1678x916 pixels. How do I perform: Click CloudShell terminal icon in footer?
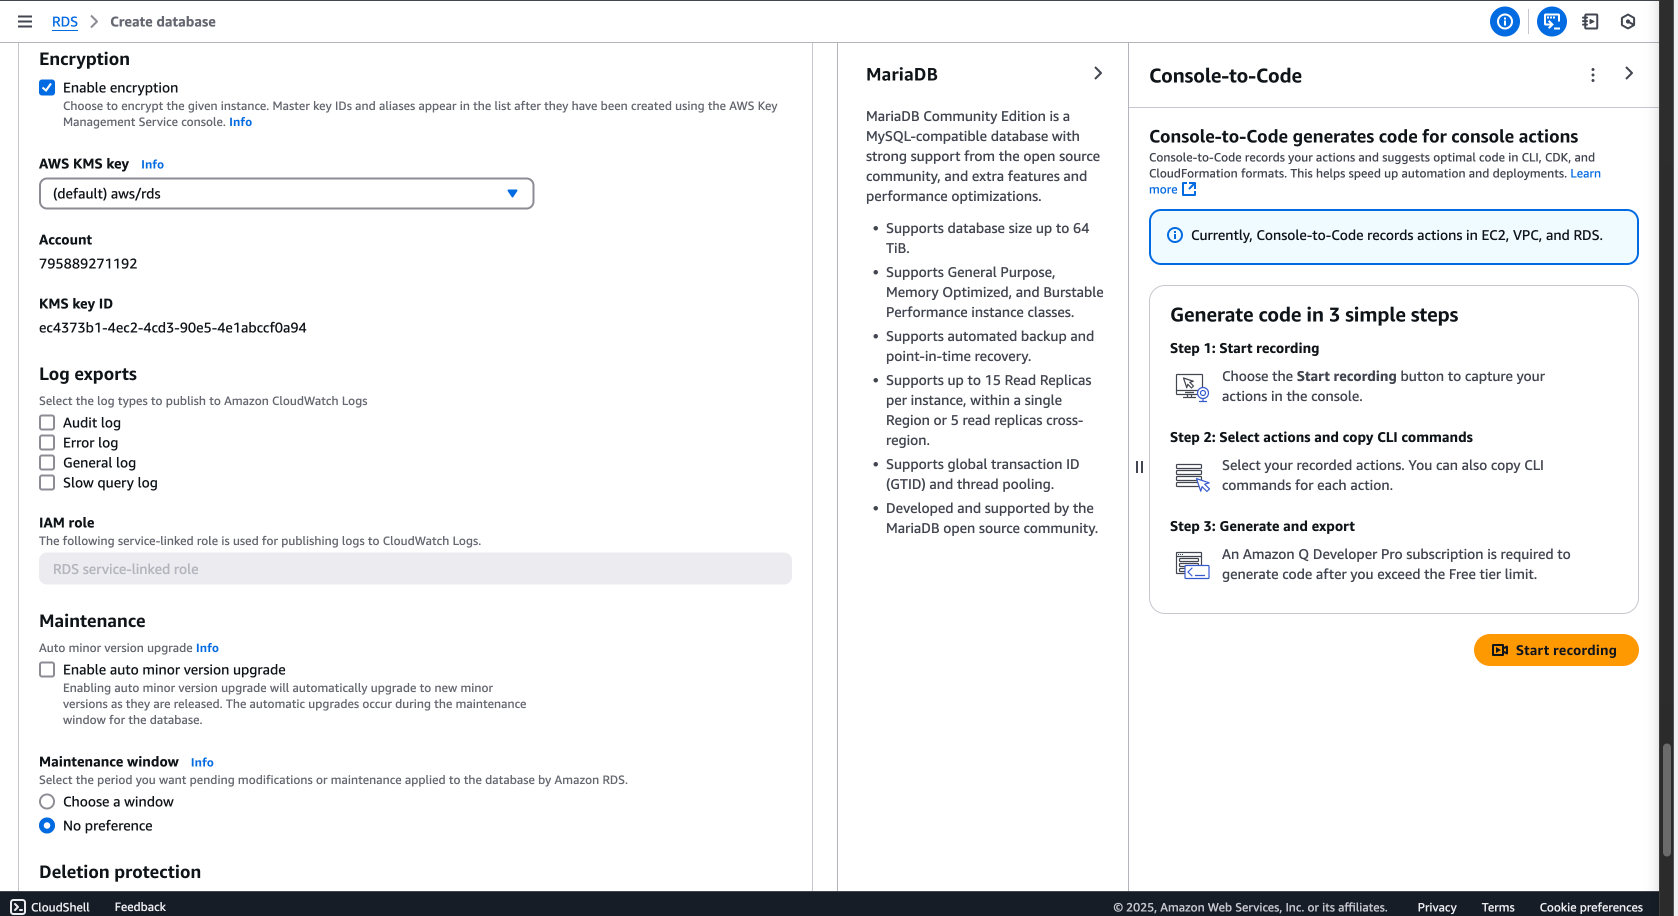coord(18,907)
